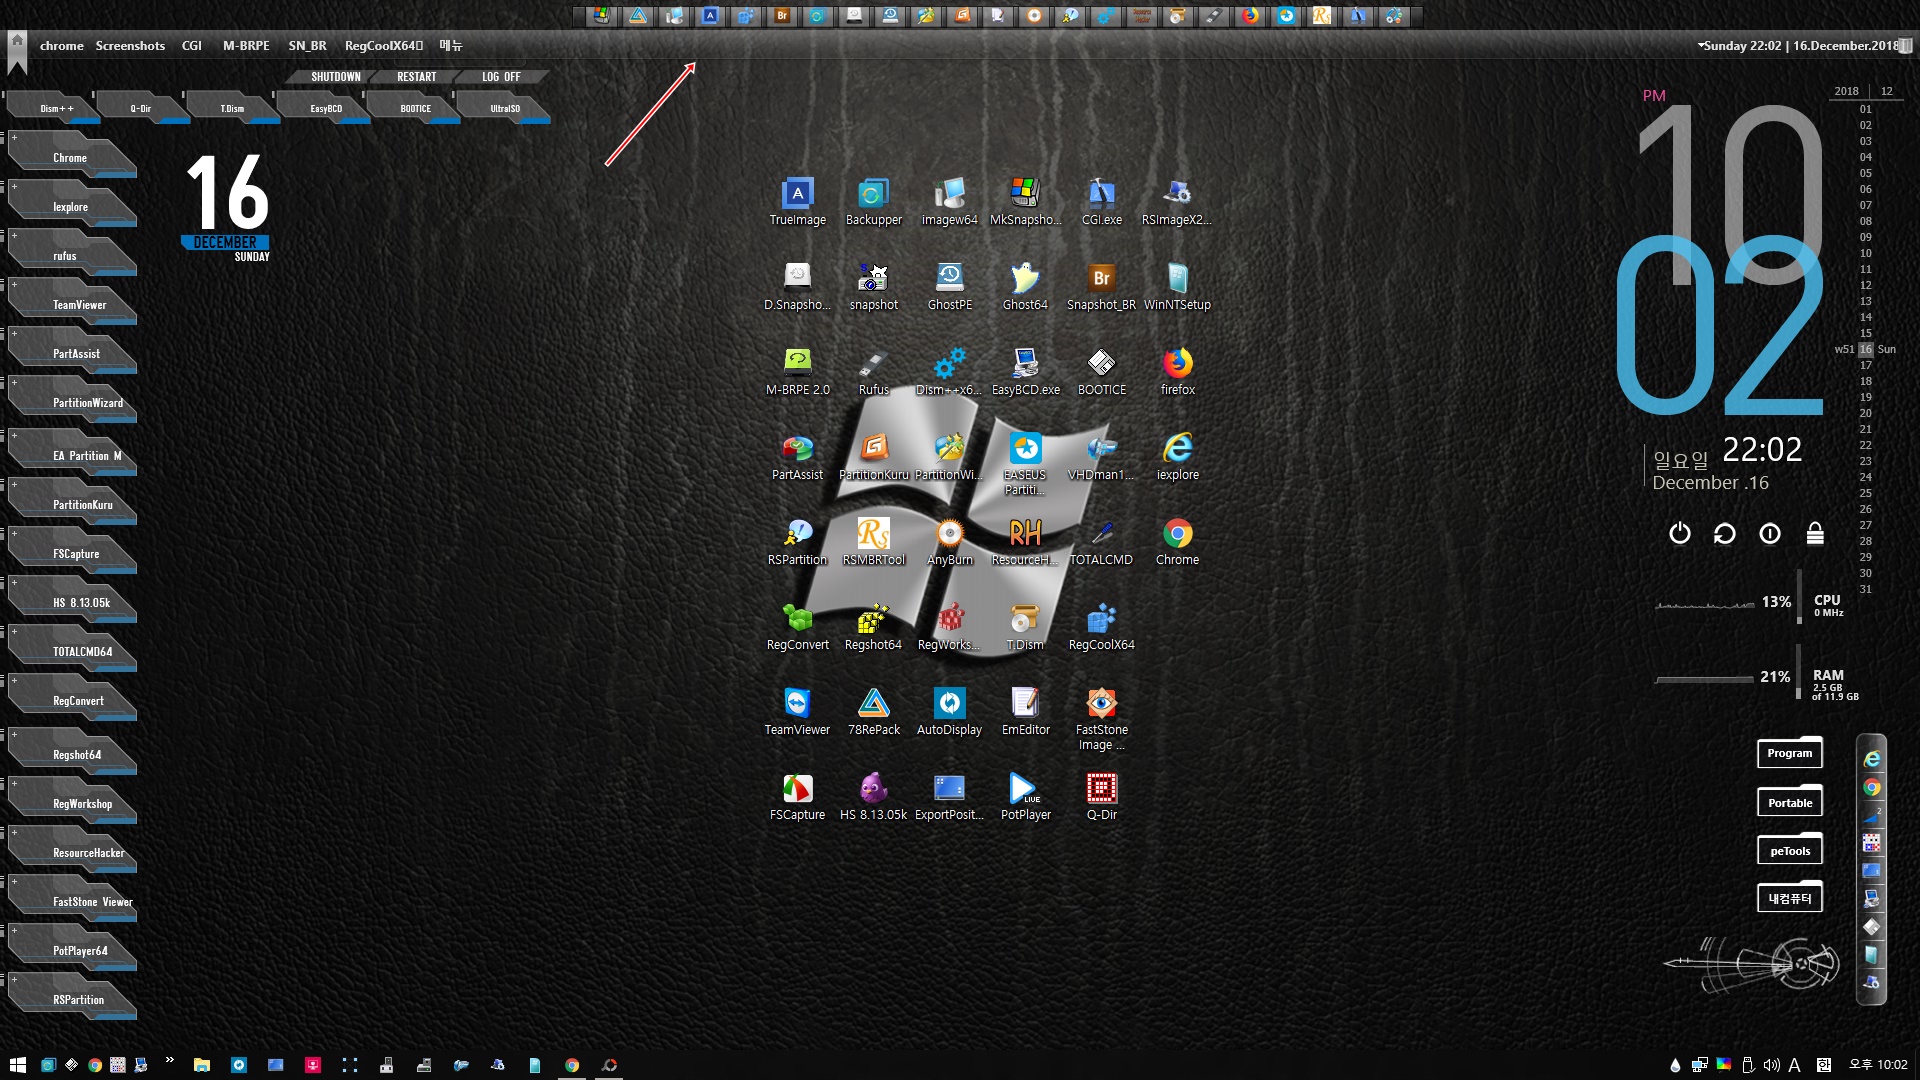The image size is (1920, 1080).
Task: Launch WinNTSetup from the desktop
Action: click(1177, 286)
